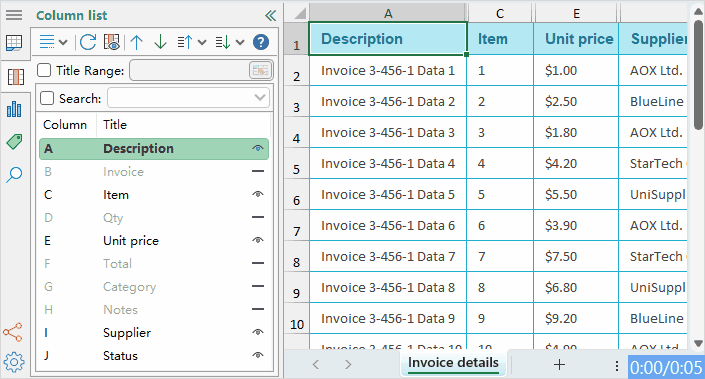Move selected column down
This screenshot has height=379, width=705.
(x=161, y=42)
